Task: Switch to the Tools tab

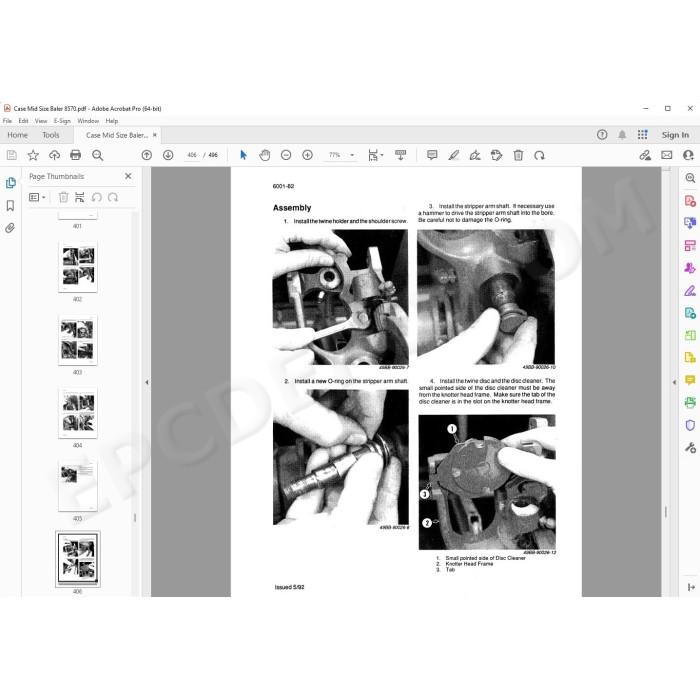Action: point(50,135)
